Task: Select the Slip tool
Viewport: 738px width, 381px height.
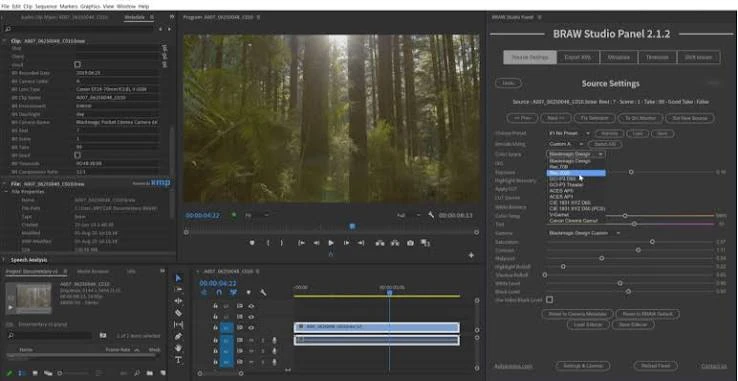Action: (178, 324)
